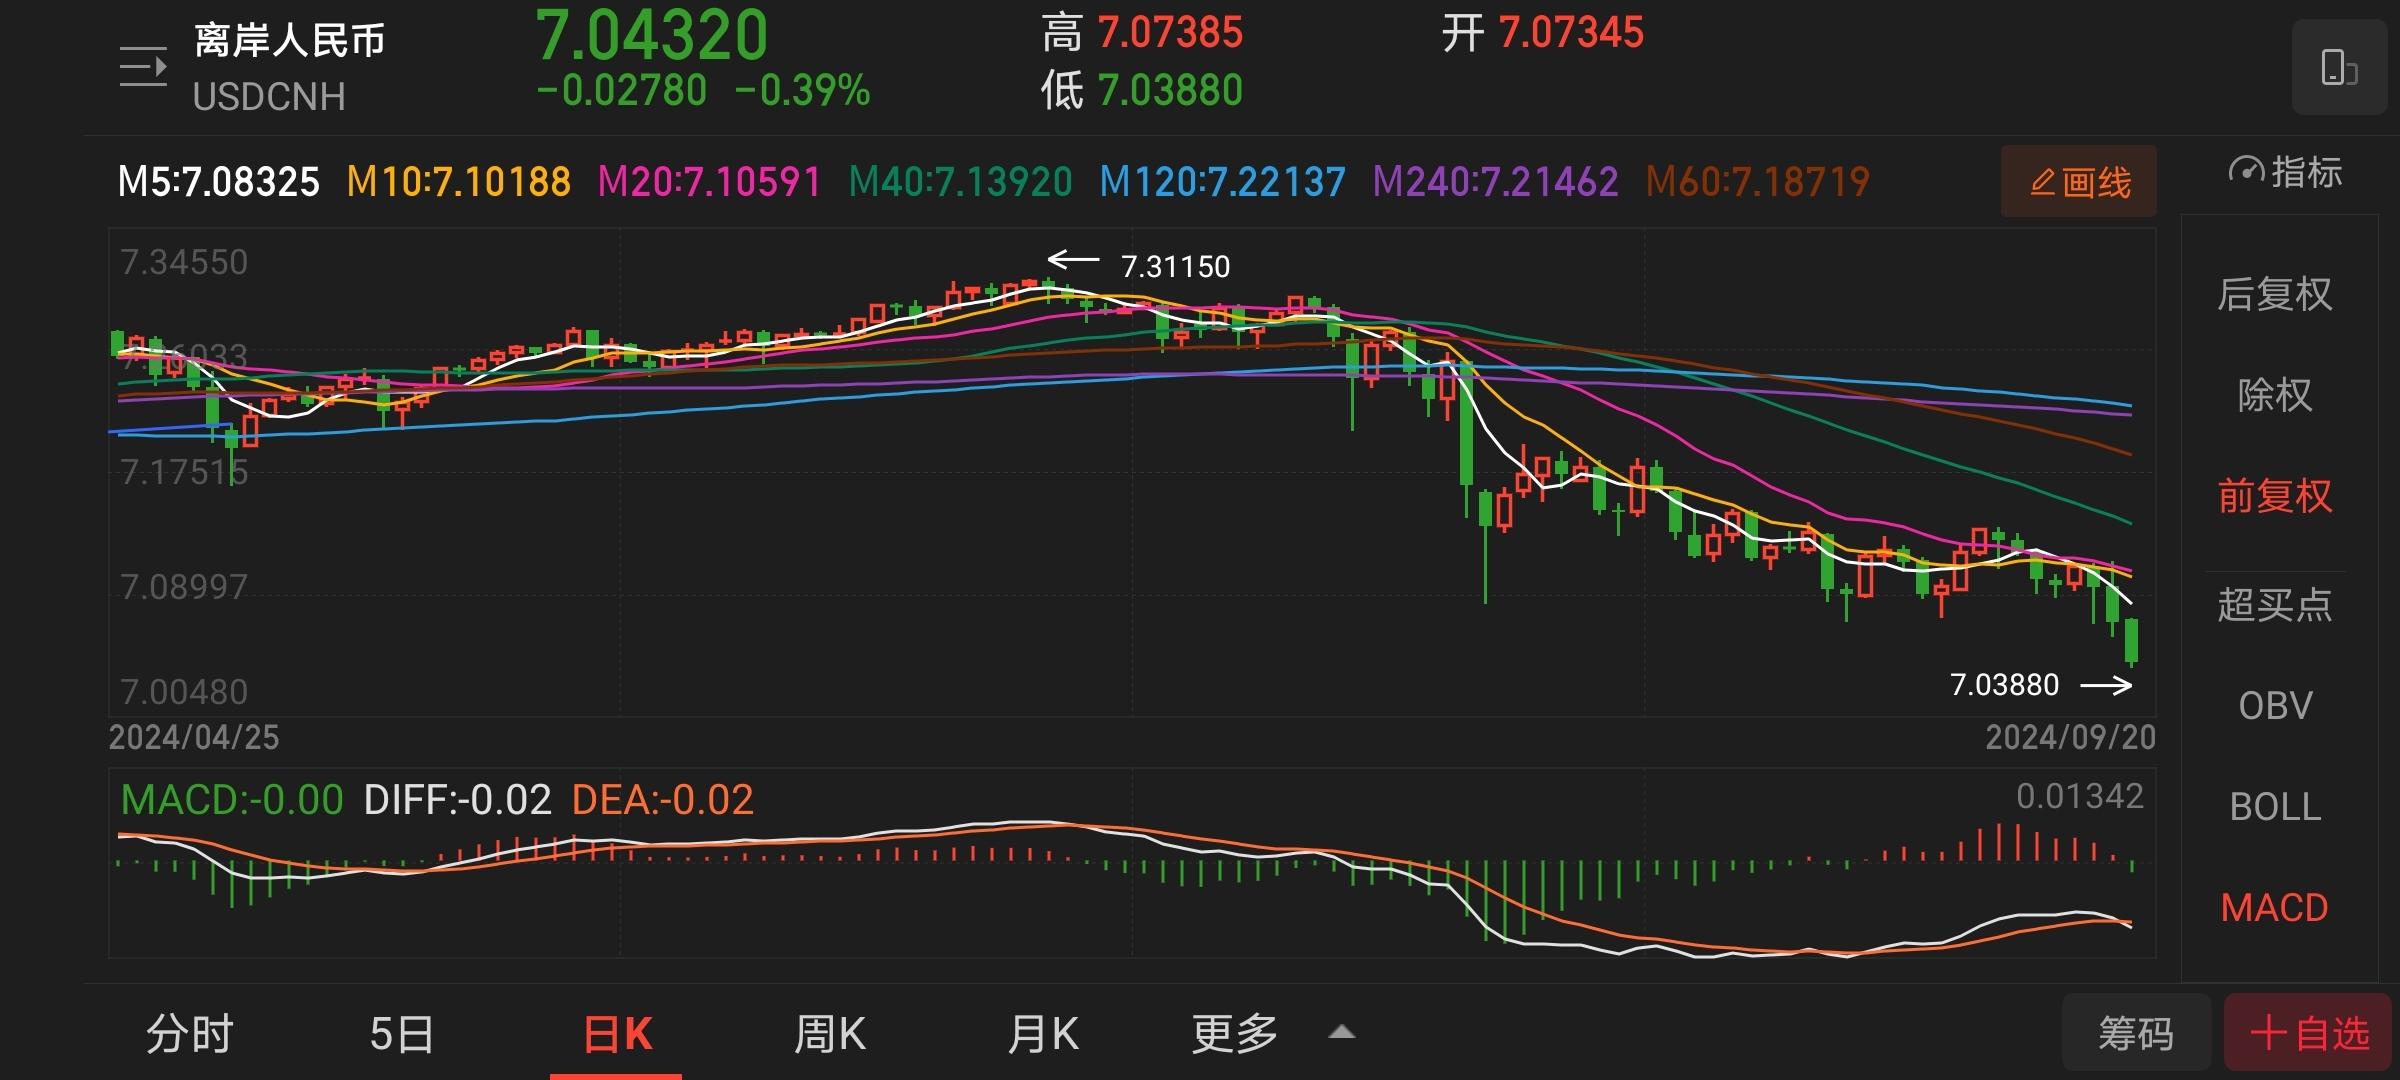Image resolution: width=2400 pixels, height=1080 pixels.
Task: Tap the -0.02780 price change value
Action: tap(621, 91)
